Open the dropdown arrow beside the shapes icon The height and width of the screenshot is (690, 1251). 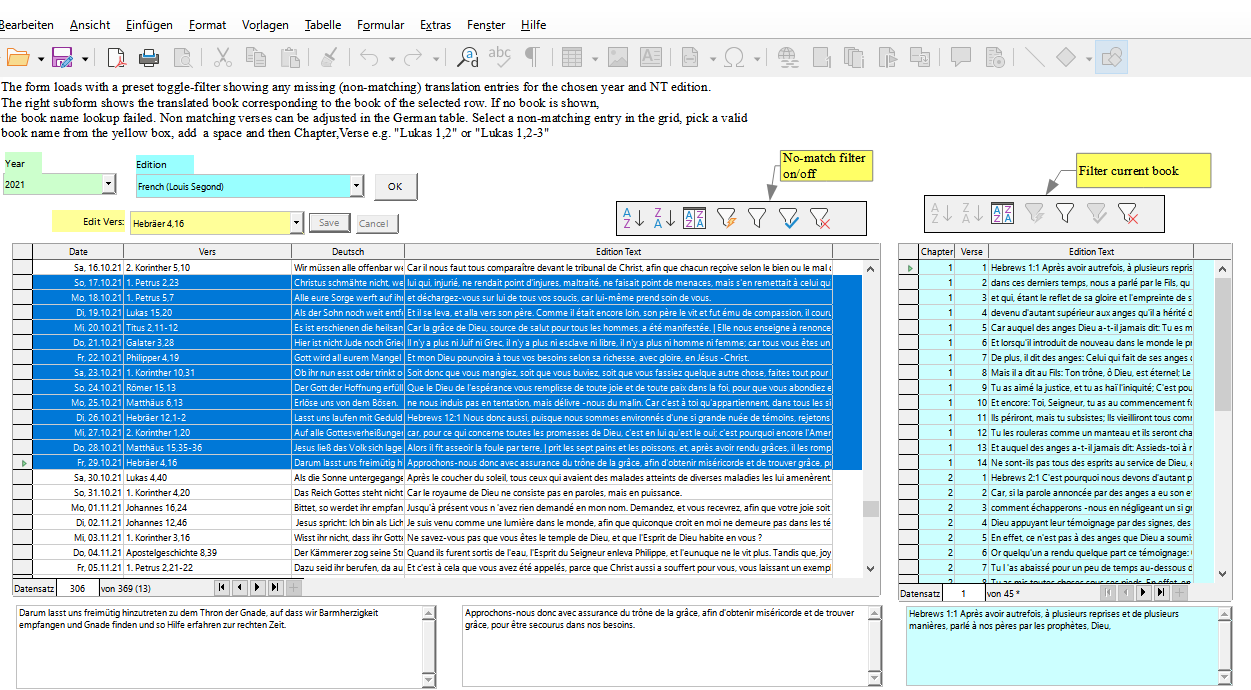(x=1087, y=58)
